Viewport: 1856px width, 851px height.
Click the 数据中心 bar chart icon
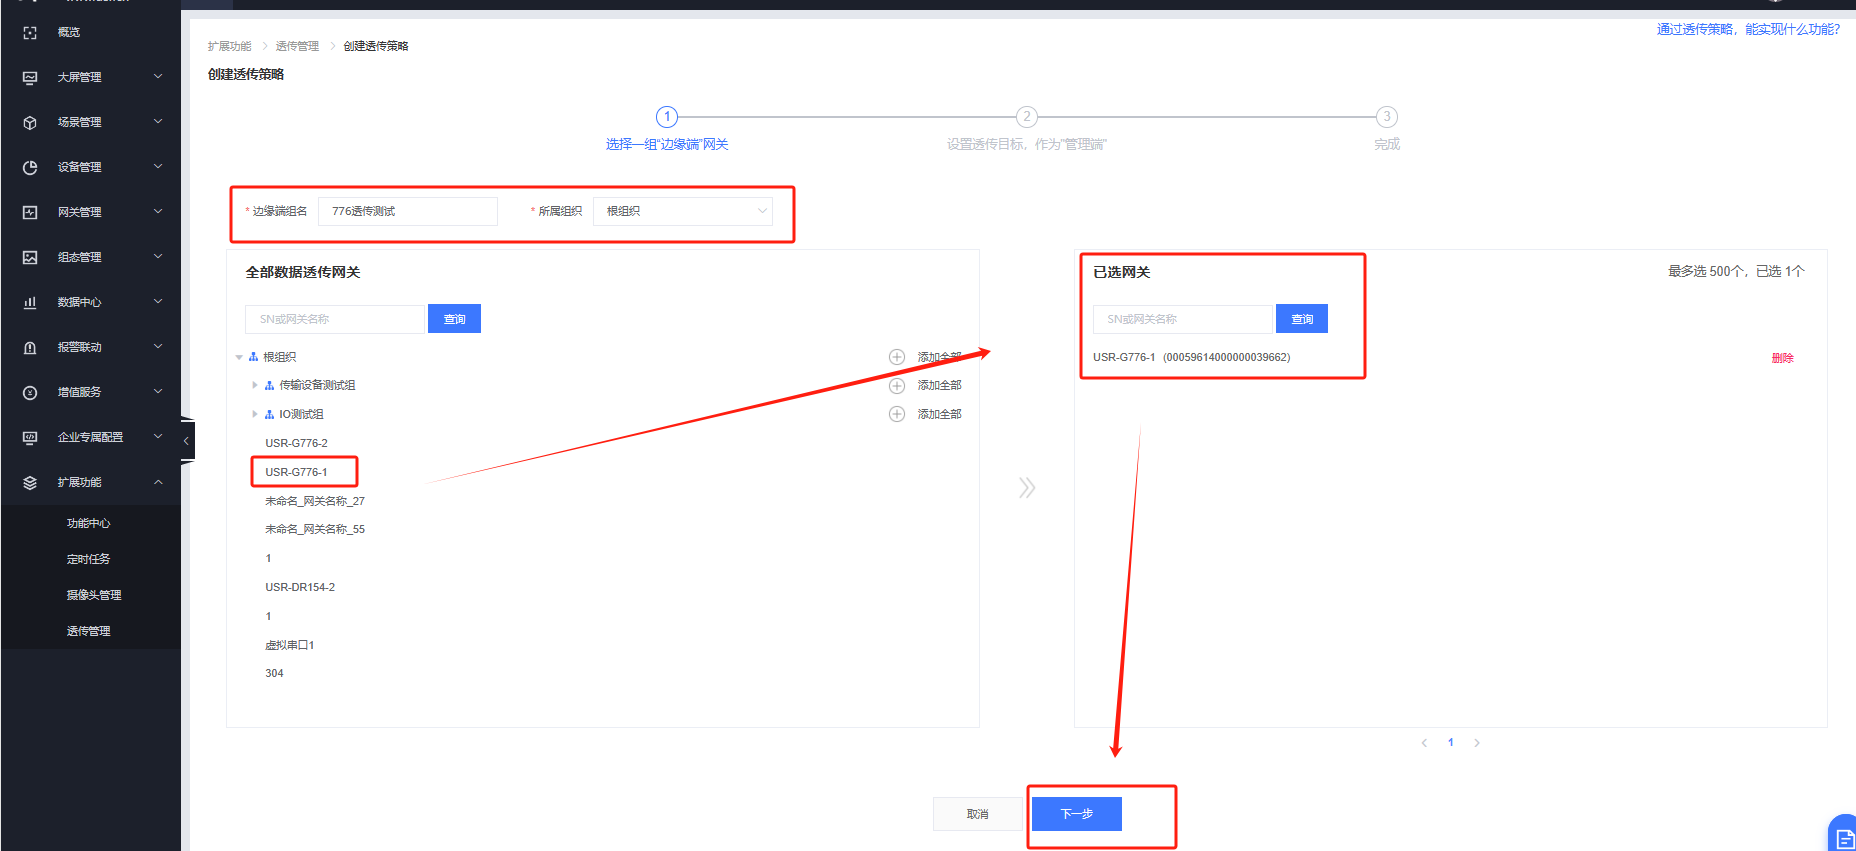(x=30, y=303)
